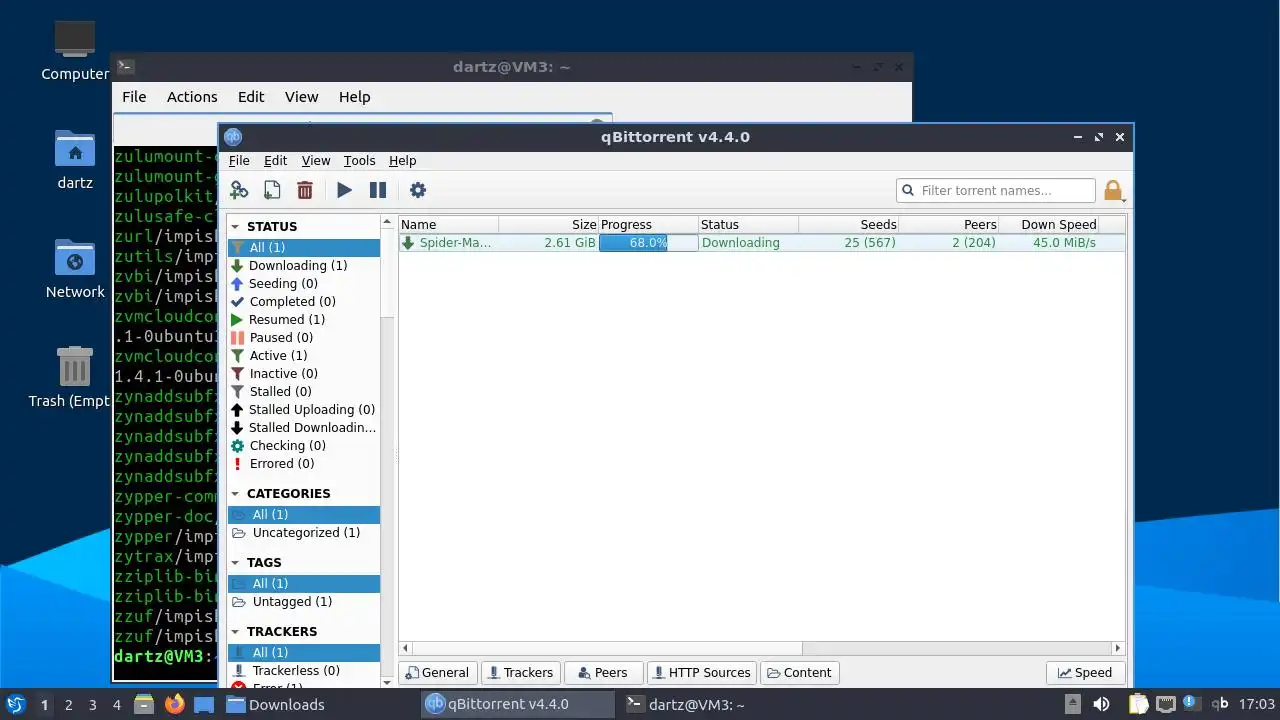
Task: Pause torrents with the pause icon
Action: [378, 190]
